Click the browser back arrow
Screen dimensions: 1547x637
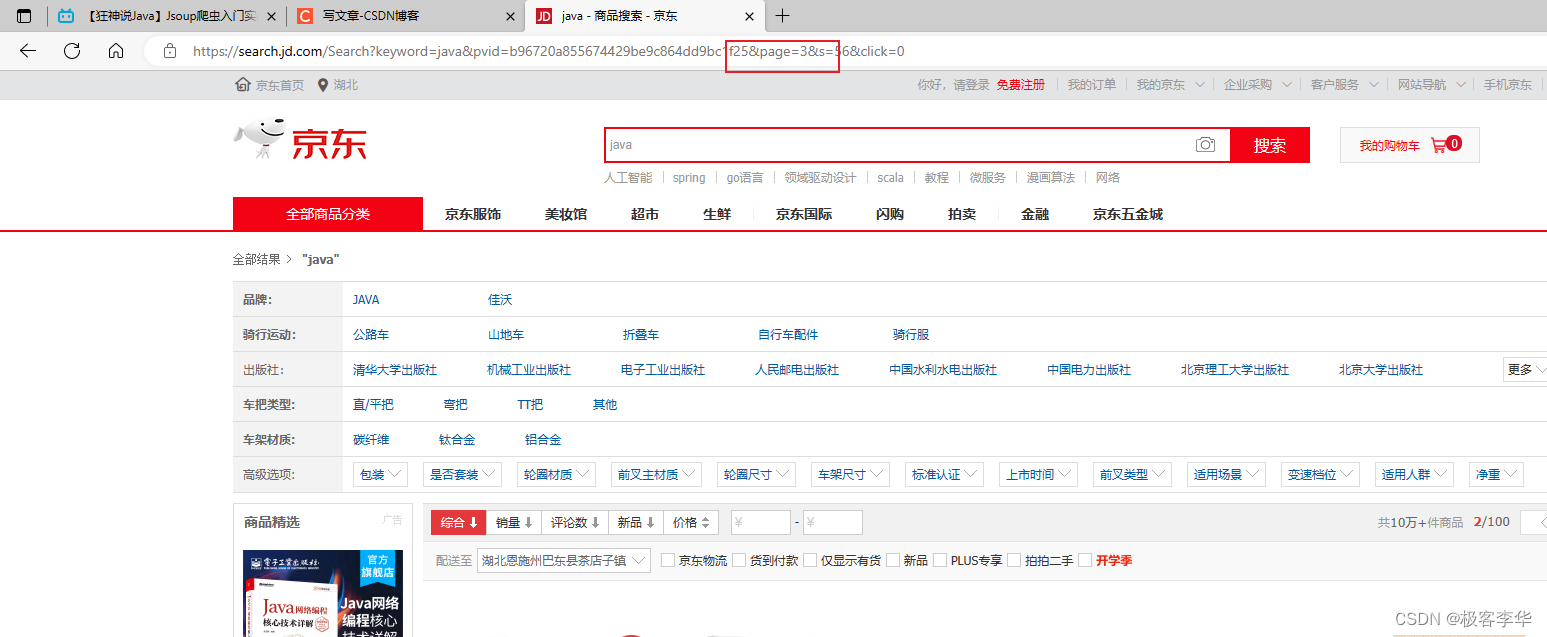click(x=28, y=51)
